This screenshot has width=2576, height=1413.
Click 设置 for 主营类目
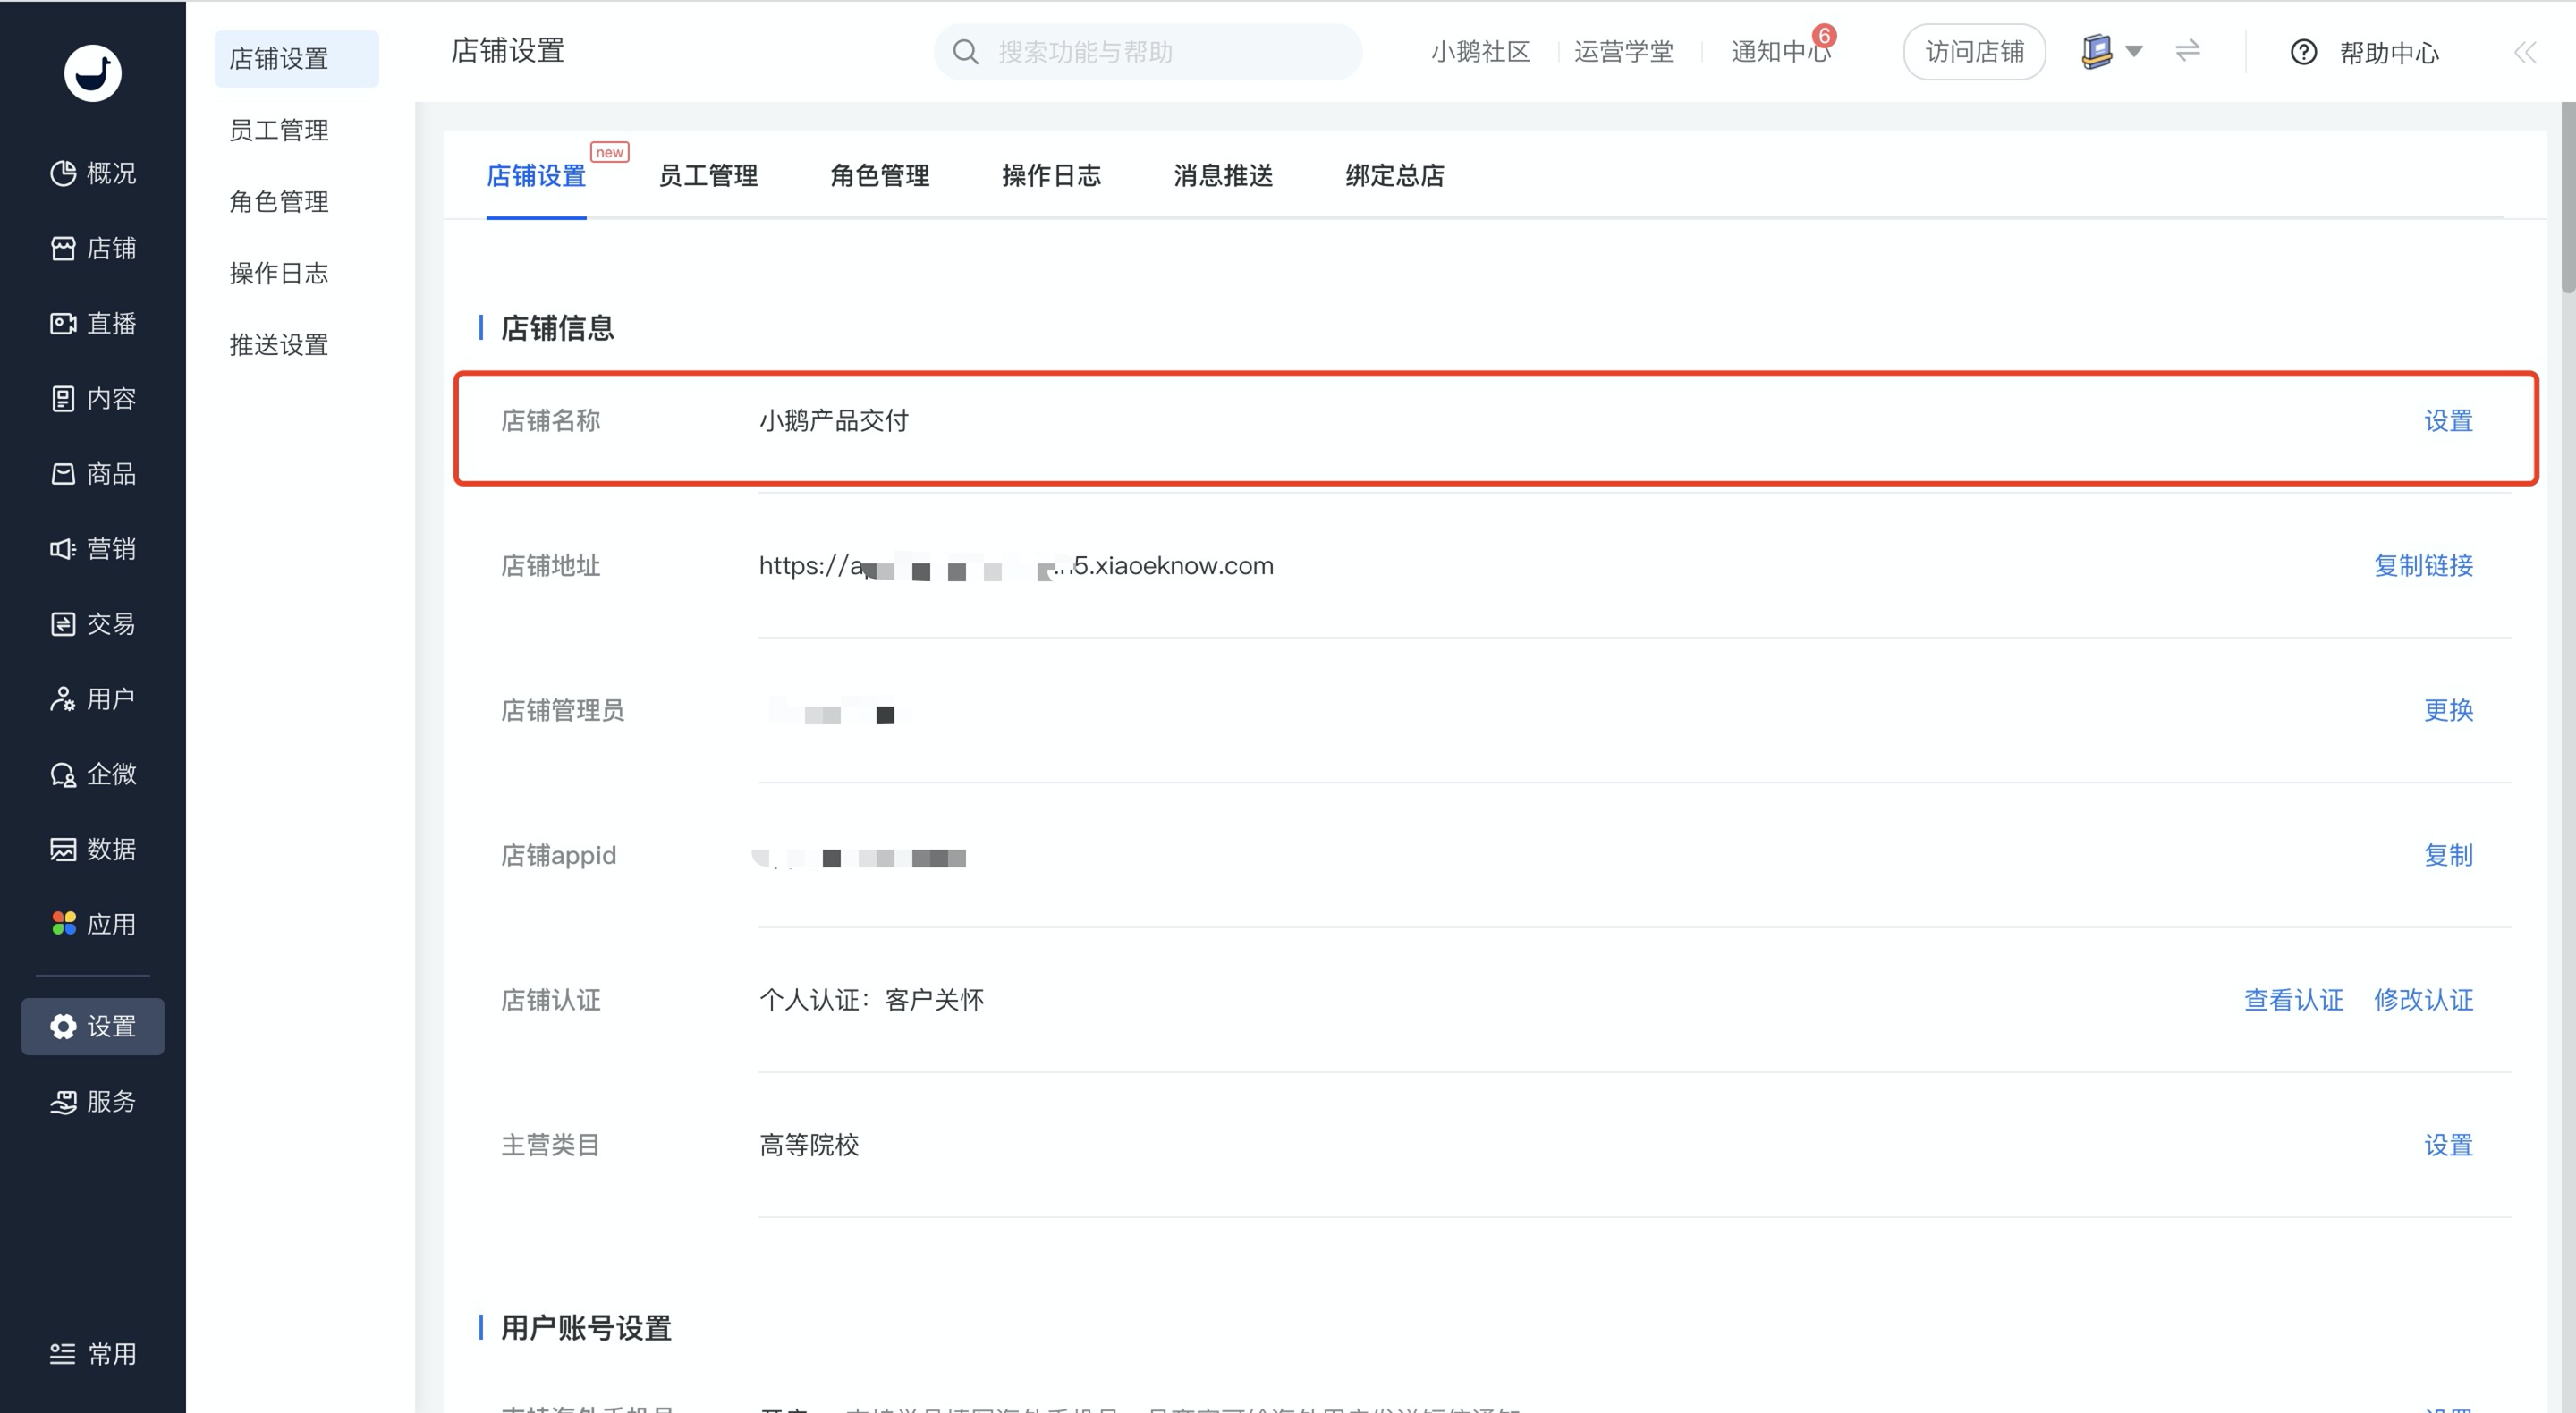tap(2448, 1145)
